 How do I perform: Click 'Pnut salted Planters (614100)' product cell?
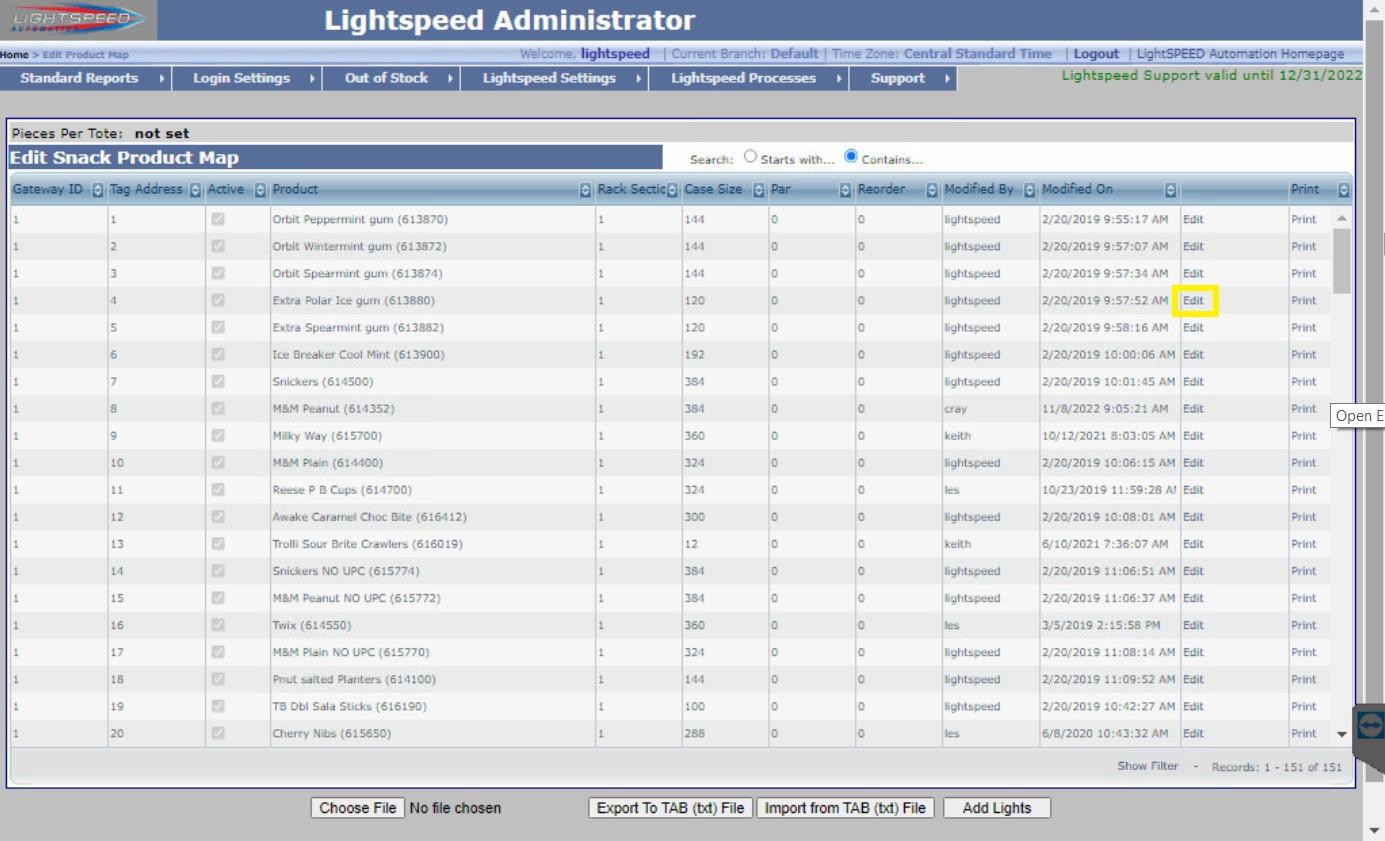click(433, 679)
